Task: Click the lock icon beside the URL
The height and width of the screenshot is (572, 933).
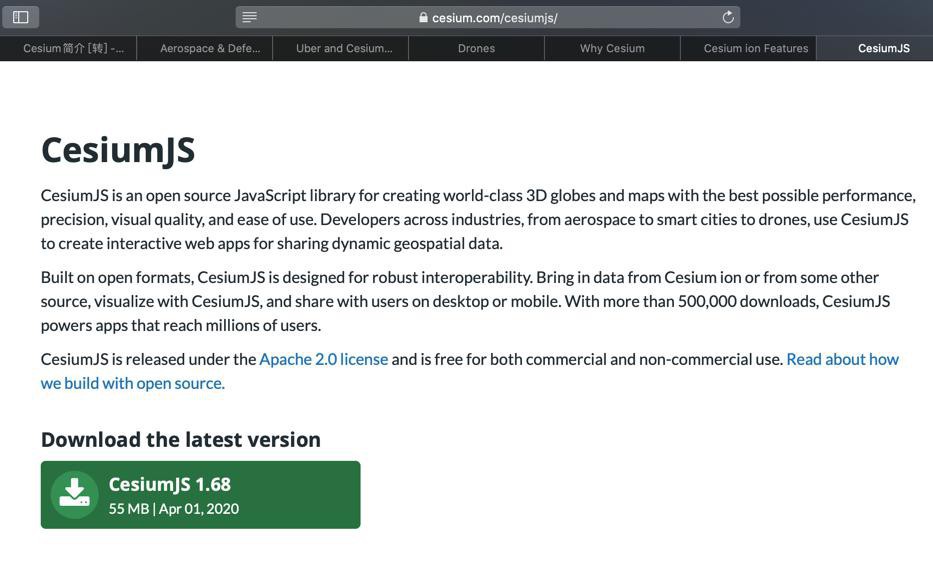Action: [x=424, y=18]
